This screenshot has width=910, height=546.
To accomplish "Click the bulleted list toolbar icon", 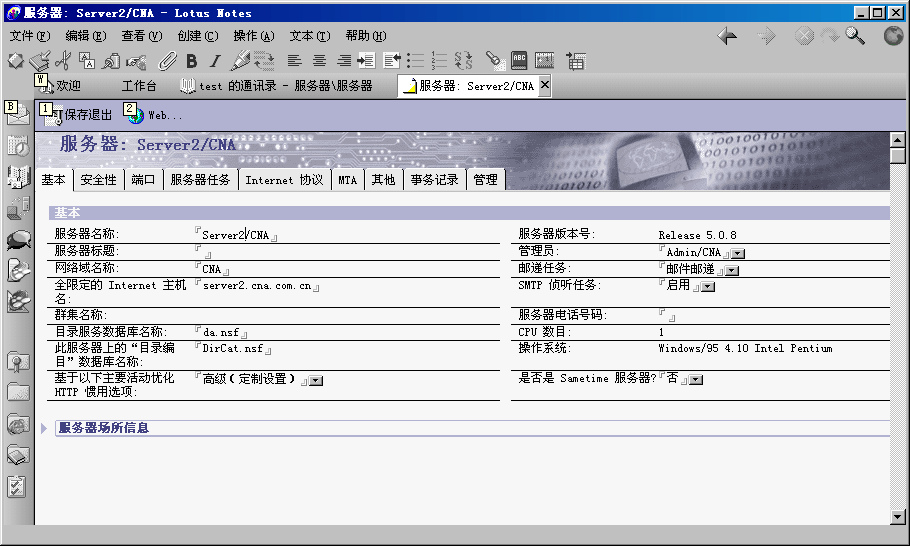I will point(415,61).
